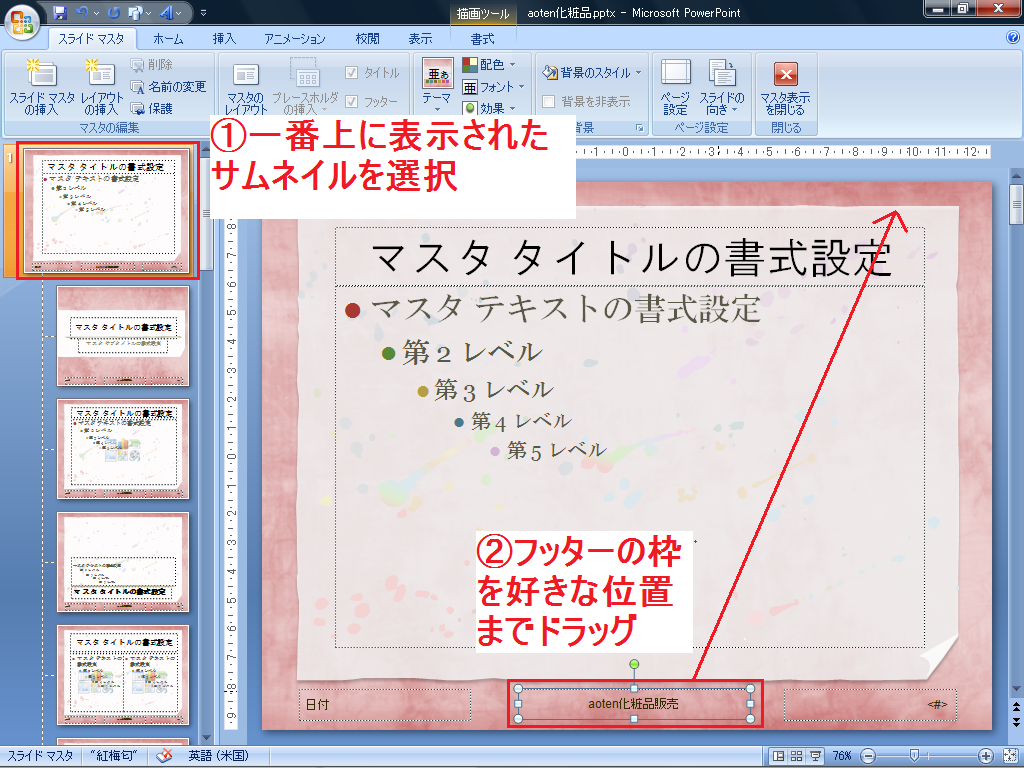Open PowerPoint help question mark icon
The image size is (1024, 768).
(x=1012, y=38)
